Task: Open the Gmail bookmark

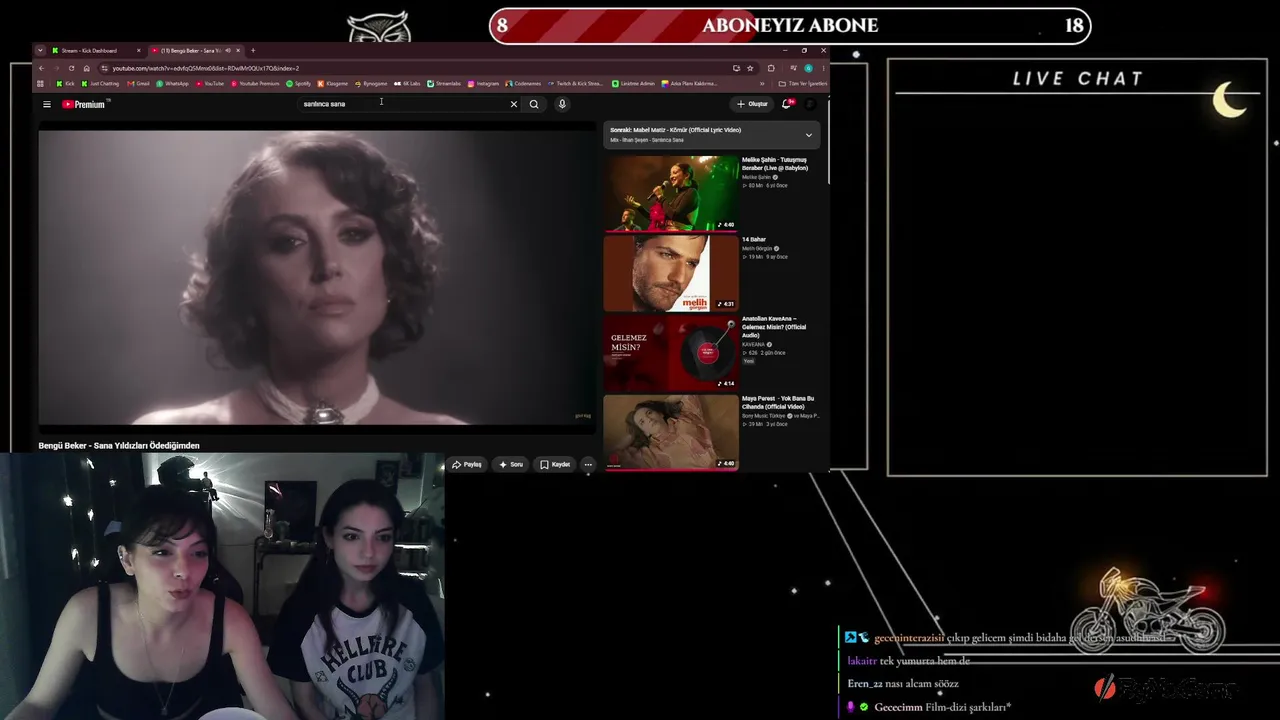Action: (139, 84)
